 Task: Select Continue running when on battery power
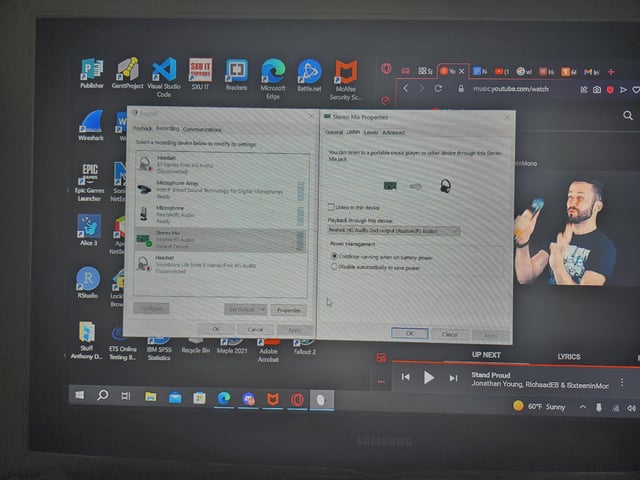point(334,256)
